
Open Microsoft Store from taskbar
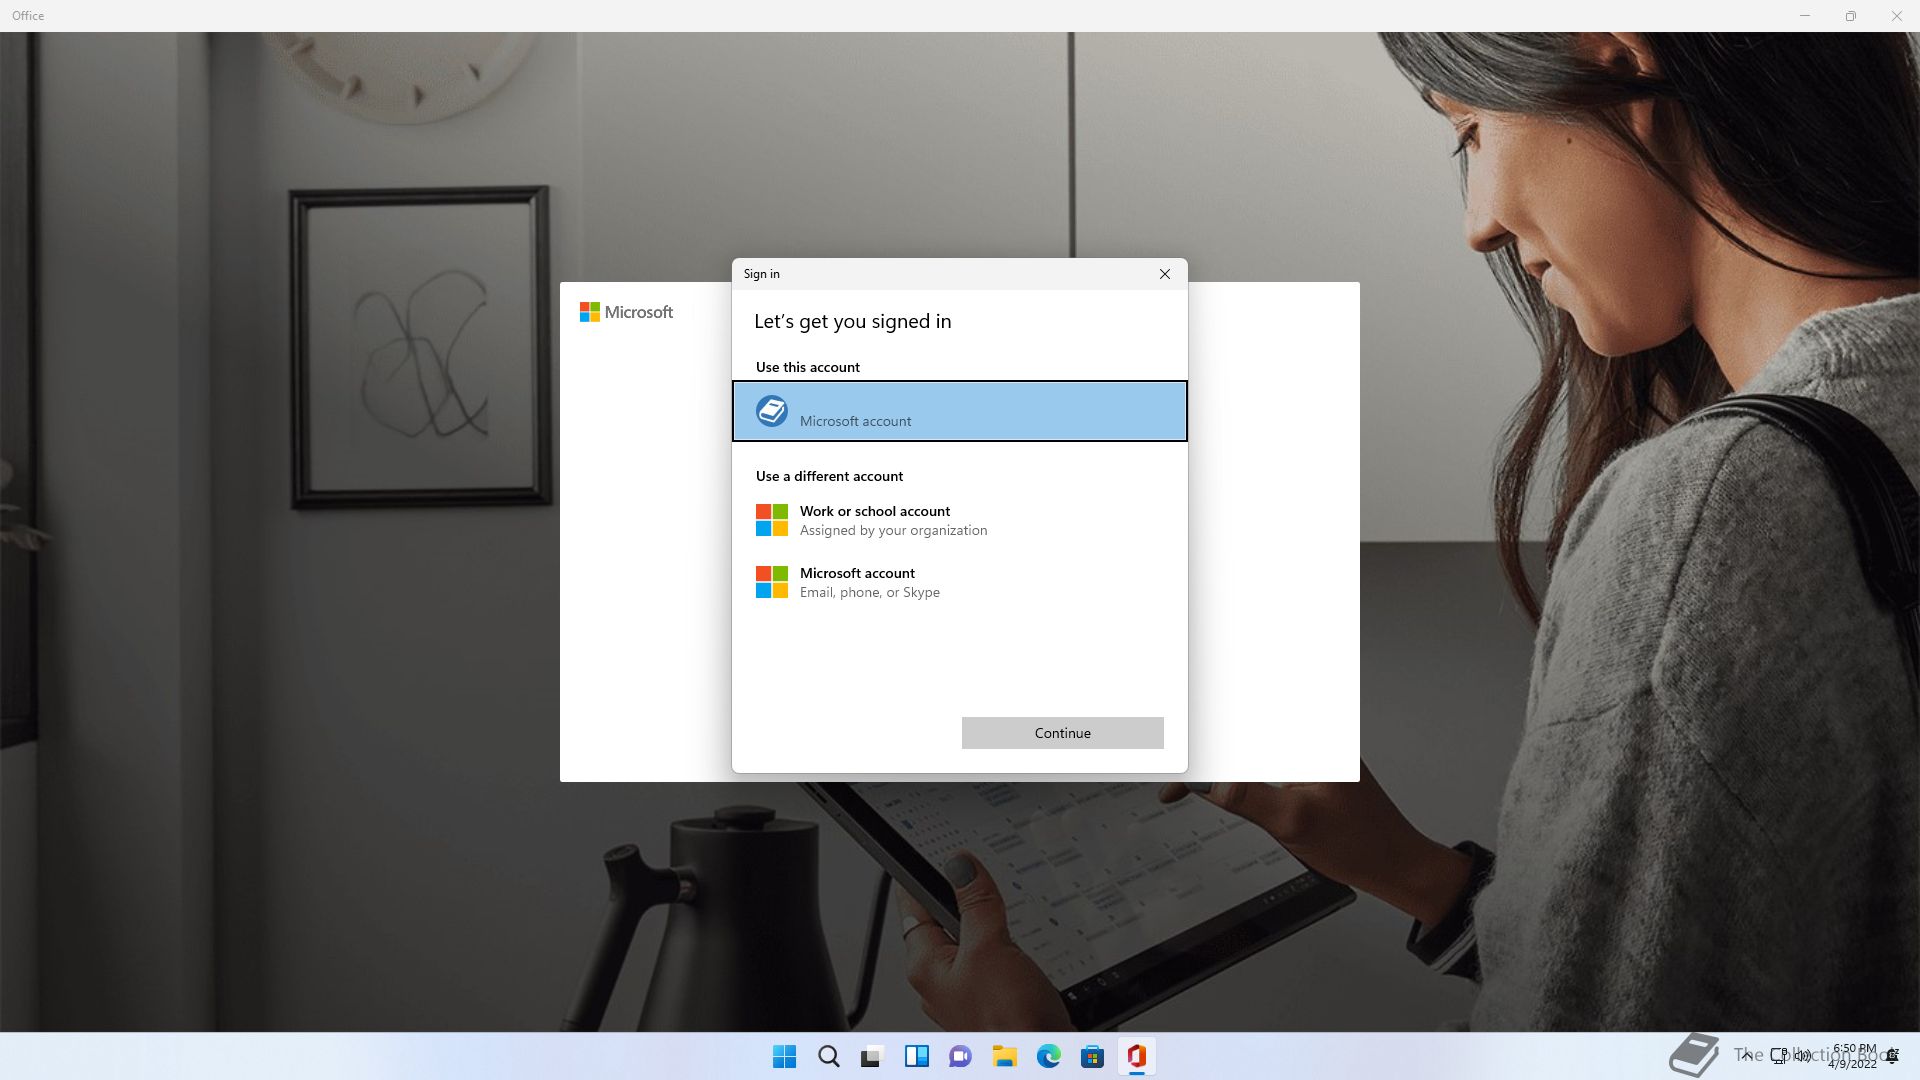click(1093, 1056)
